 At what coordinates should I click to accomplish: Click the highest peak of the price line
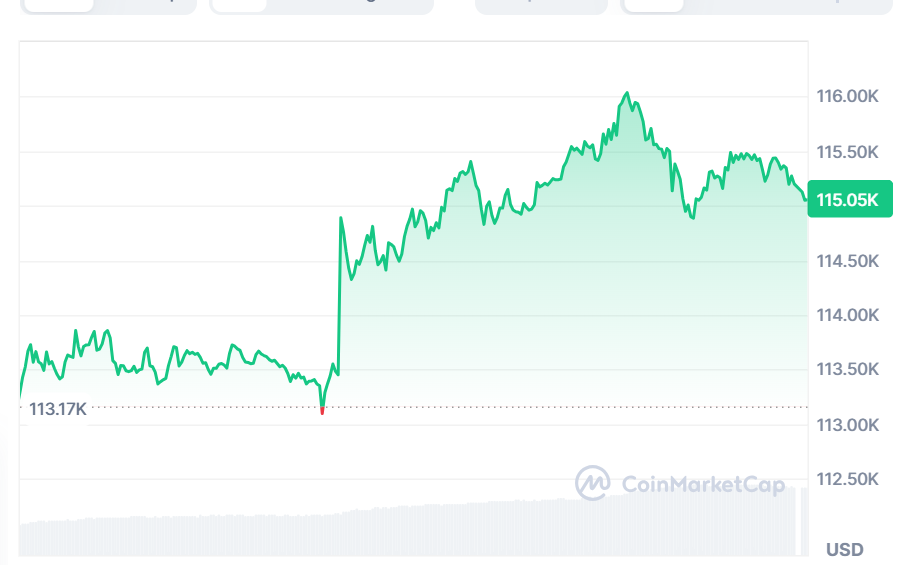pos(627,93)
